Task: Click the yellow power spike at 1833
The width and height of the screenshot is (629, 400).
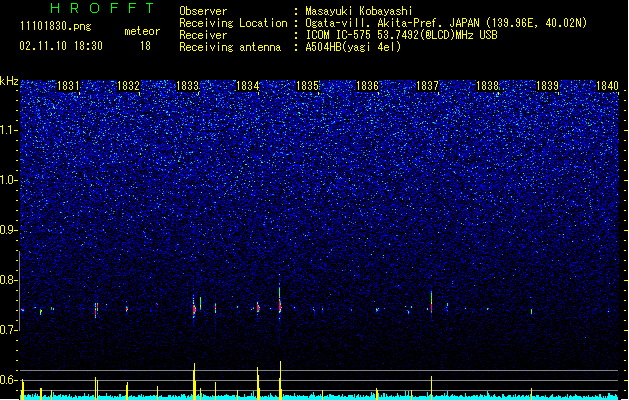Action: tap(194, 381)
